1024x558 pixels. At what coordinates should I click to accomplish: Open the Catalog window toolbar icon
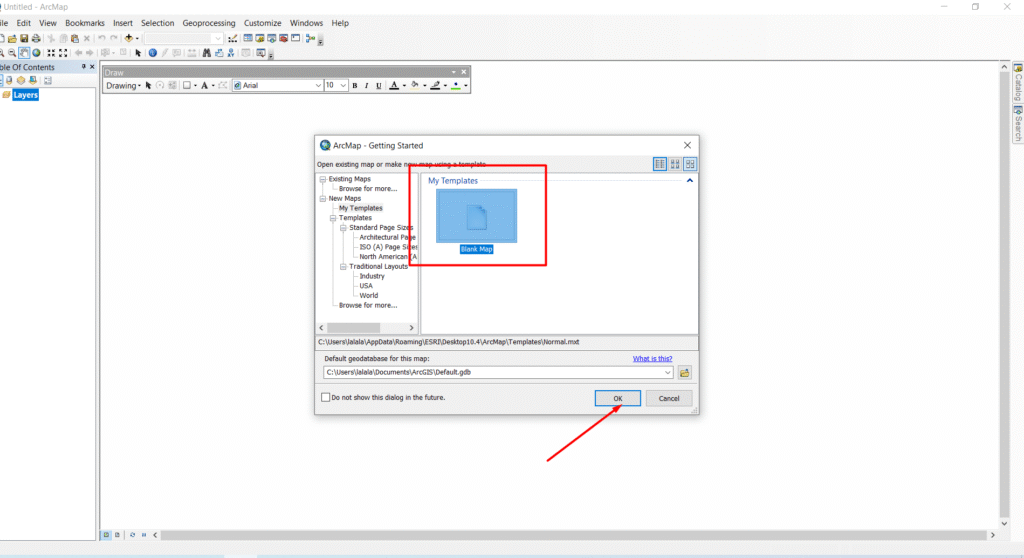point(259,39)
